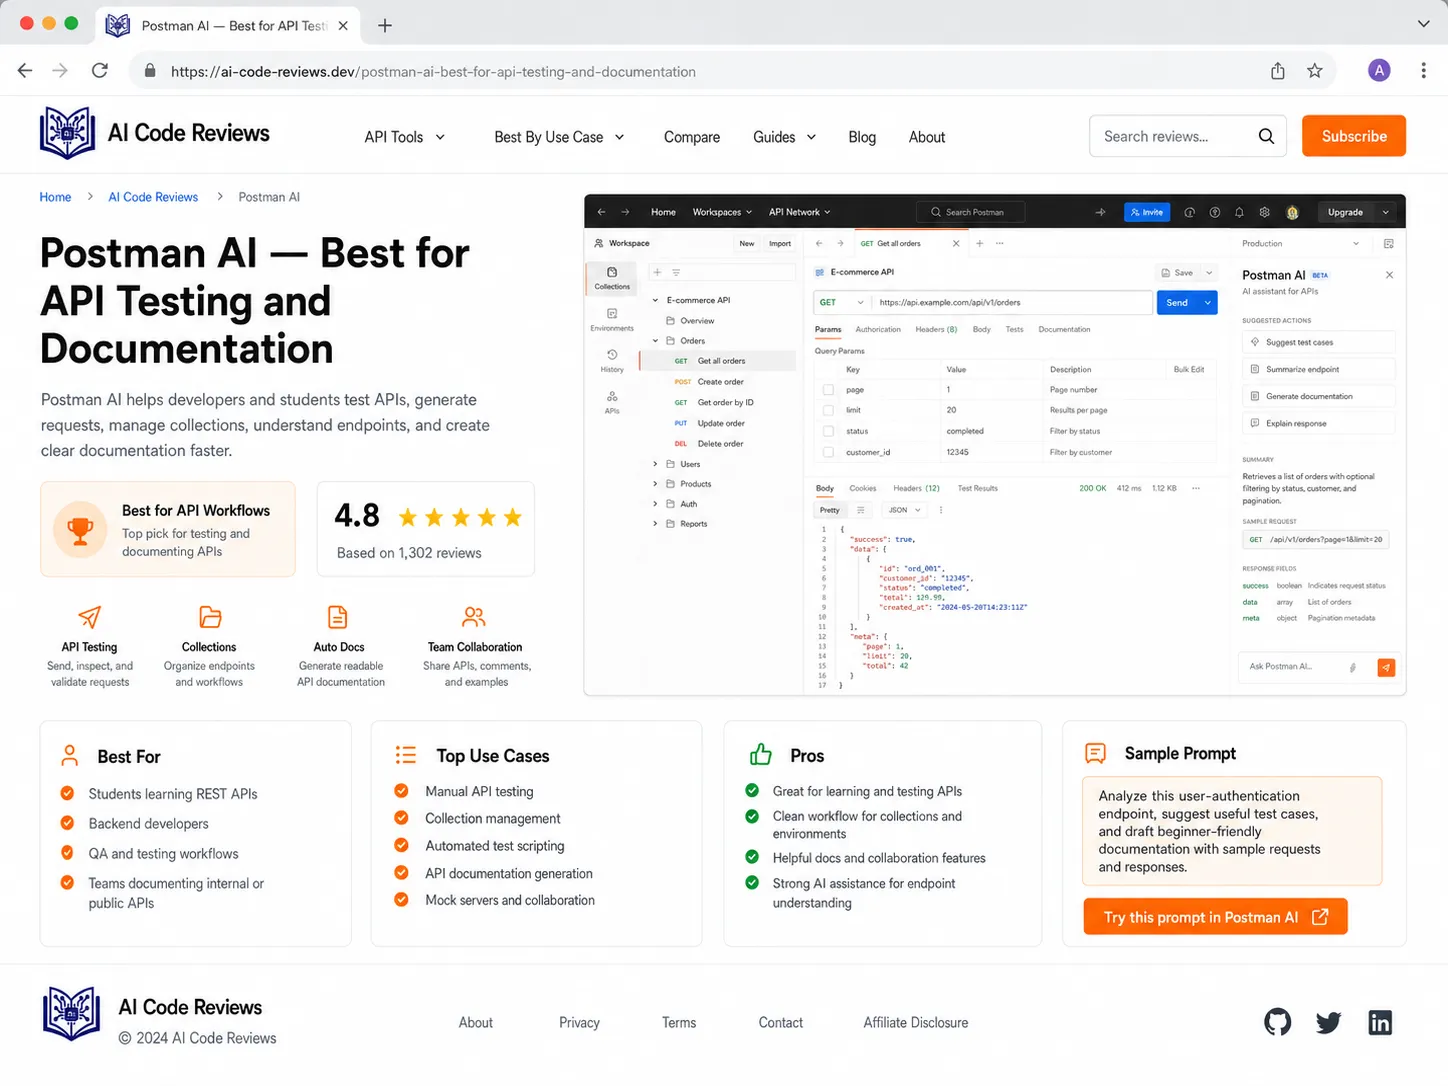Click Generate documentation action

(x=1317, y=396)
